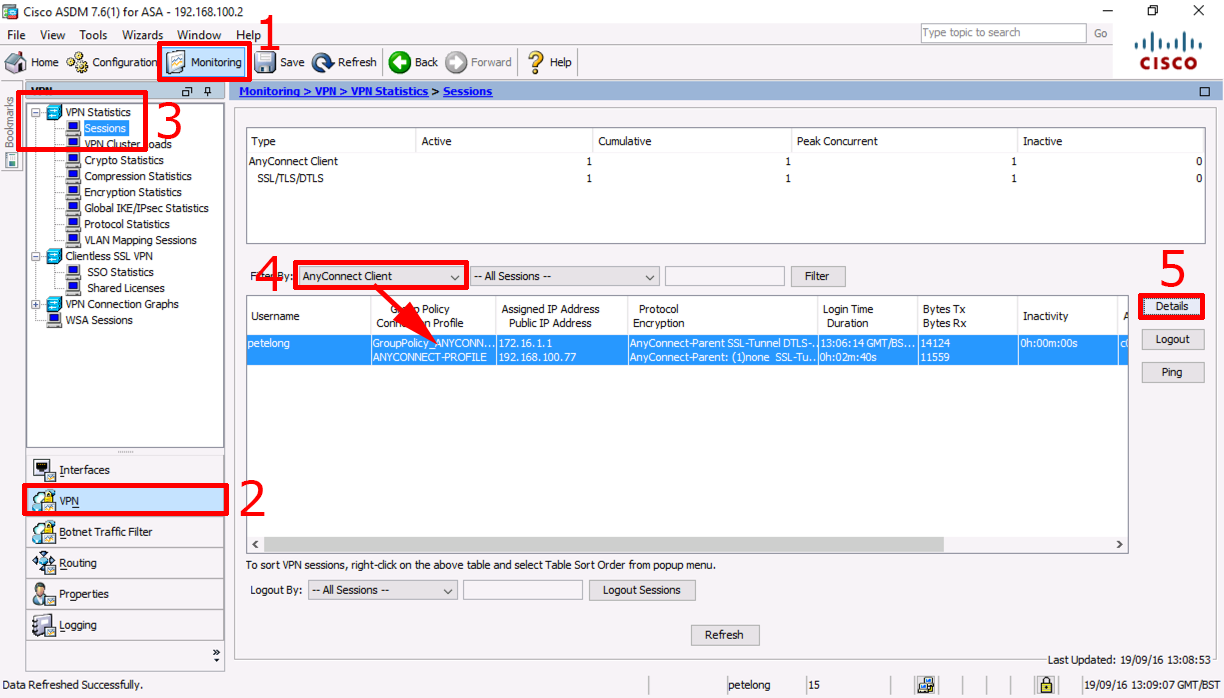Open the Filter By AnyConnect Client dropdown
The height and width of the screenshot is (698, 1224).
[381, 276]
